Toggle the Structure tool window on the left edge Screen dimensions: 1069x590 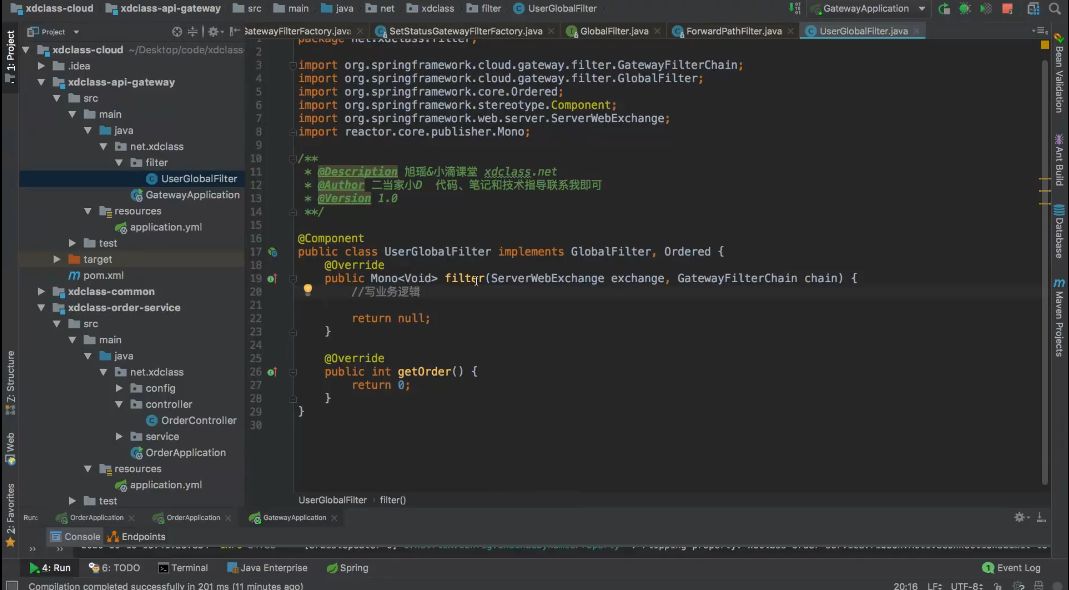10,382
